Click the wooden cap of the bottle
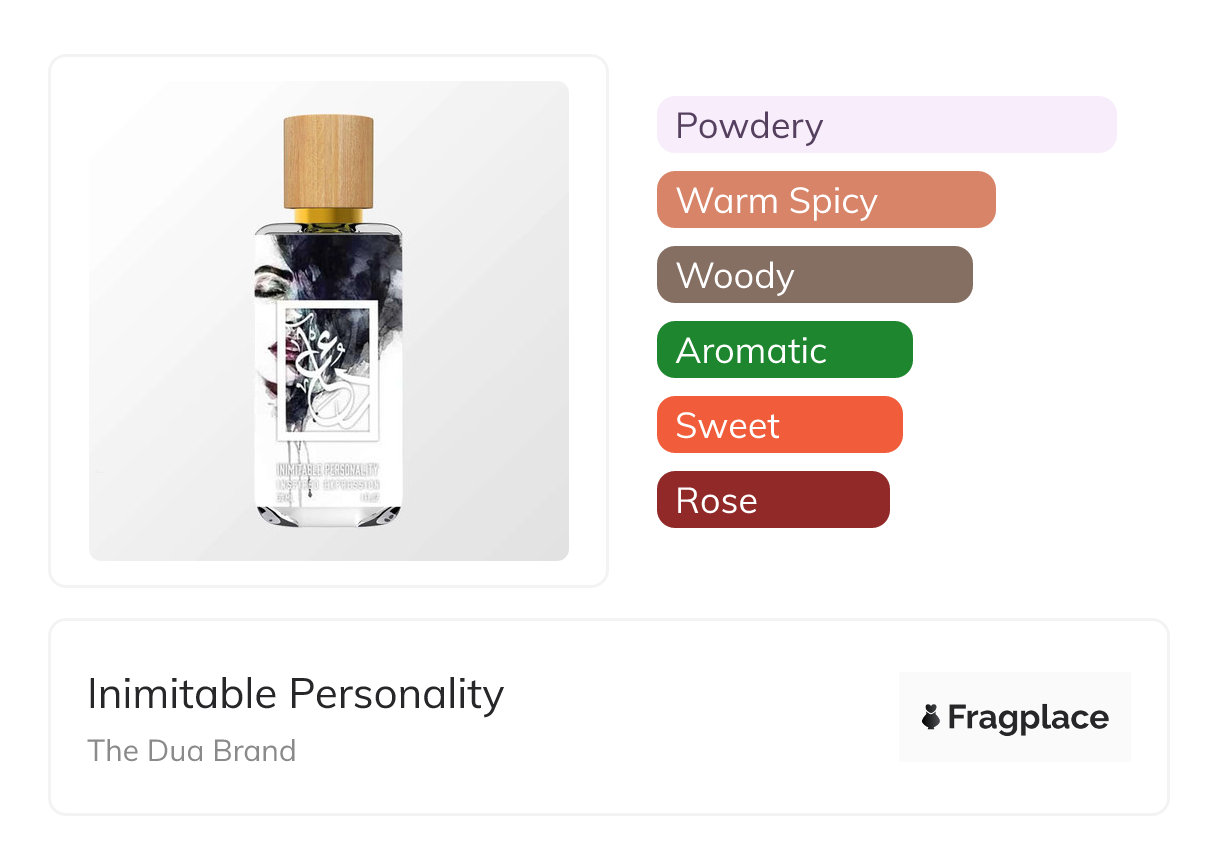The height and width of the screenshot is (864, 1218). (328, 160)
